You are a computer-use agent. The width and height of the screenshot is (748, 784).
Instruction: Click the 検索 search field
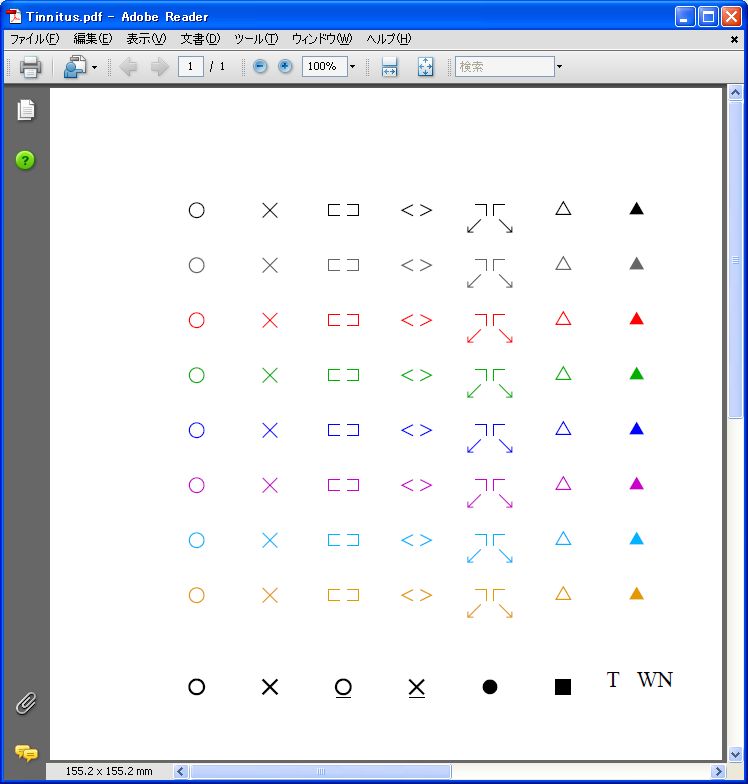coord(504,66)
